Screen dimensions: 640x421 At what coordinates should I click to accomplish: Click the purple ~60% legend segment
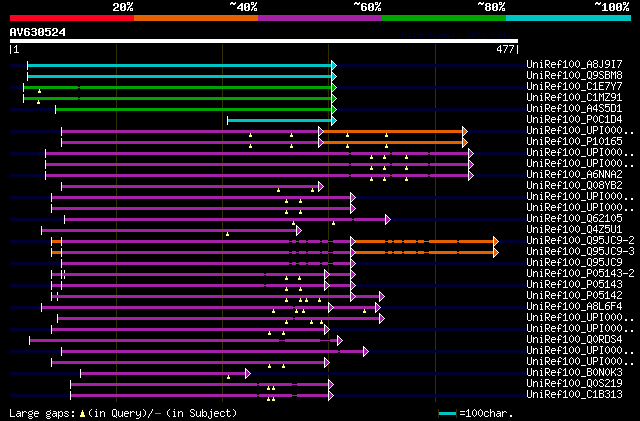pyautogui.click(x=320, y=18)
